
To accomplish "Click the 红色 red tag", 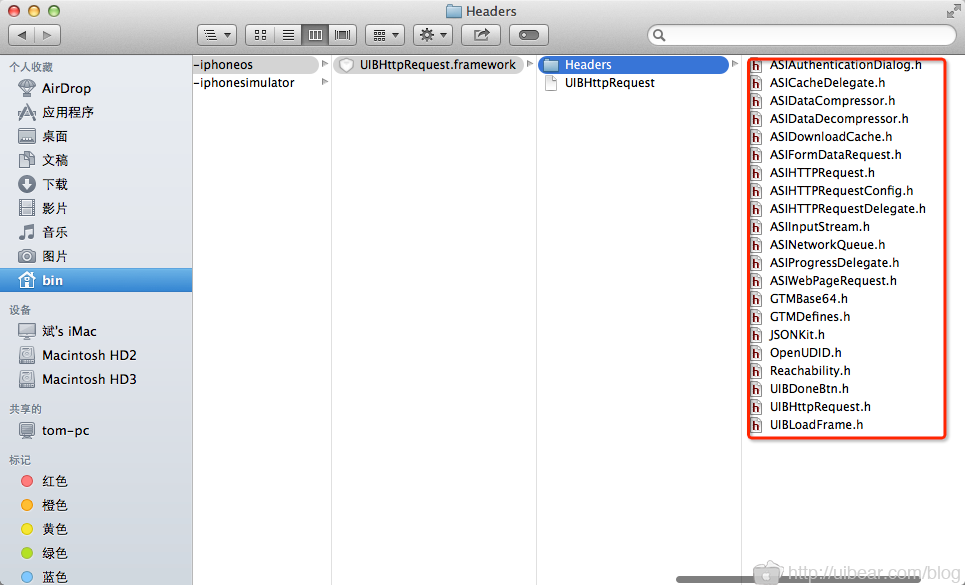I will point(55,481).
